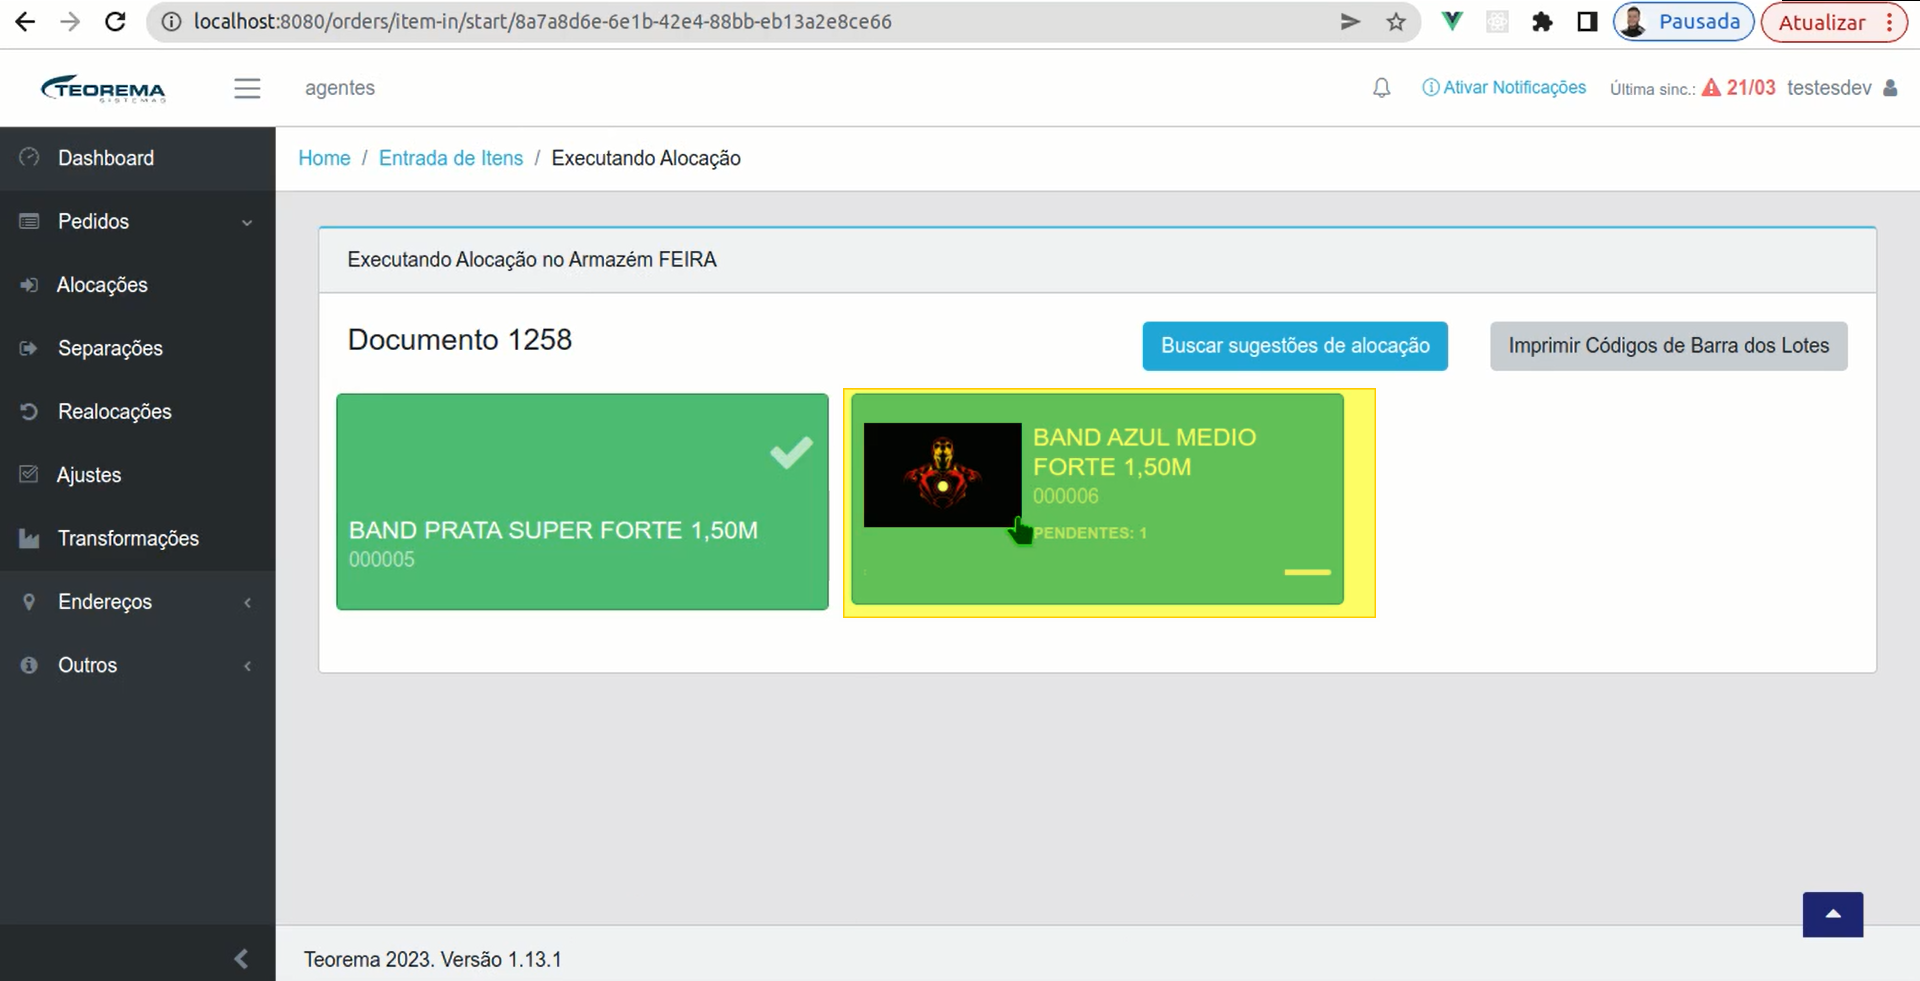Click Executando Alocação breadcrumb text

[x=646, y=158]
